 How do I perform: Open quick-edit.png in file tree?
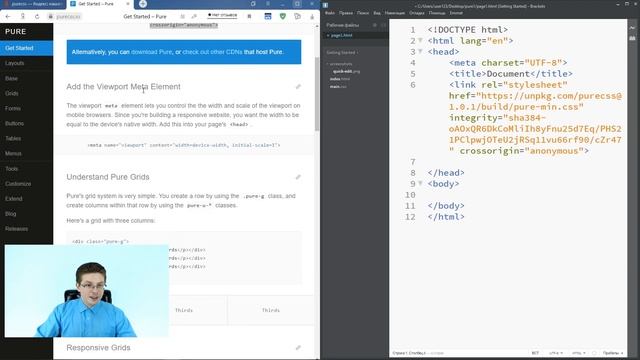tap(346, 71)
